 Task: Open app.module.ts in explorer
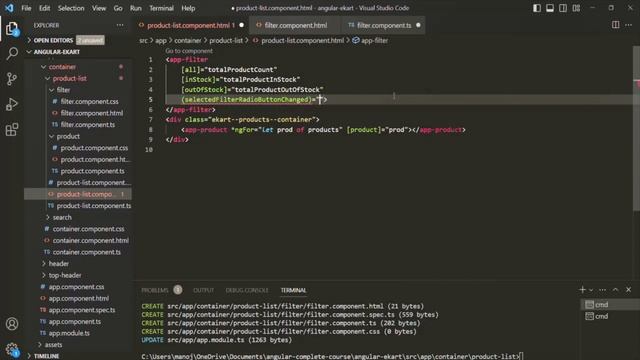pos(69,333)
